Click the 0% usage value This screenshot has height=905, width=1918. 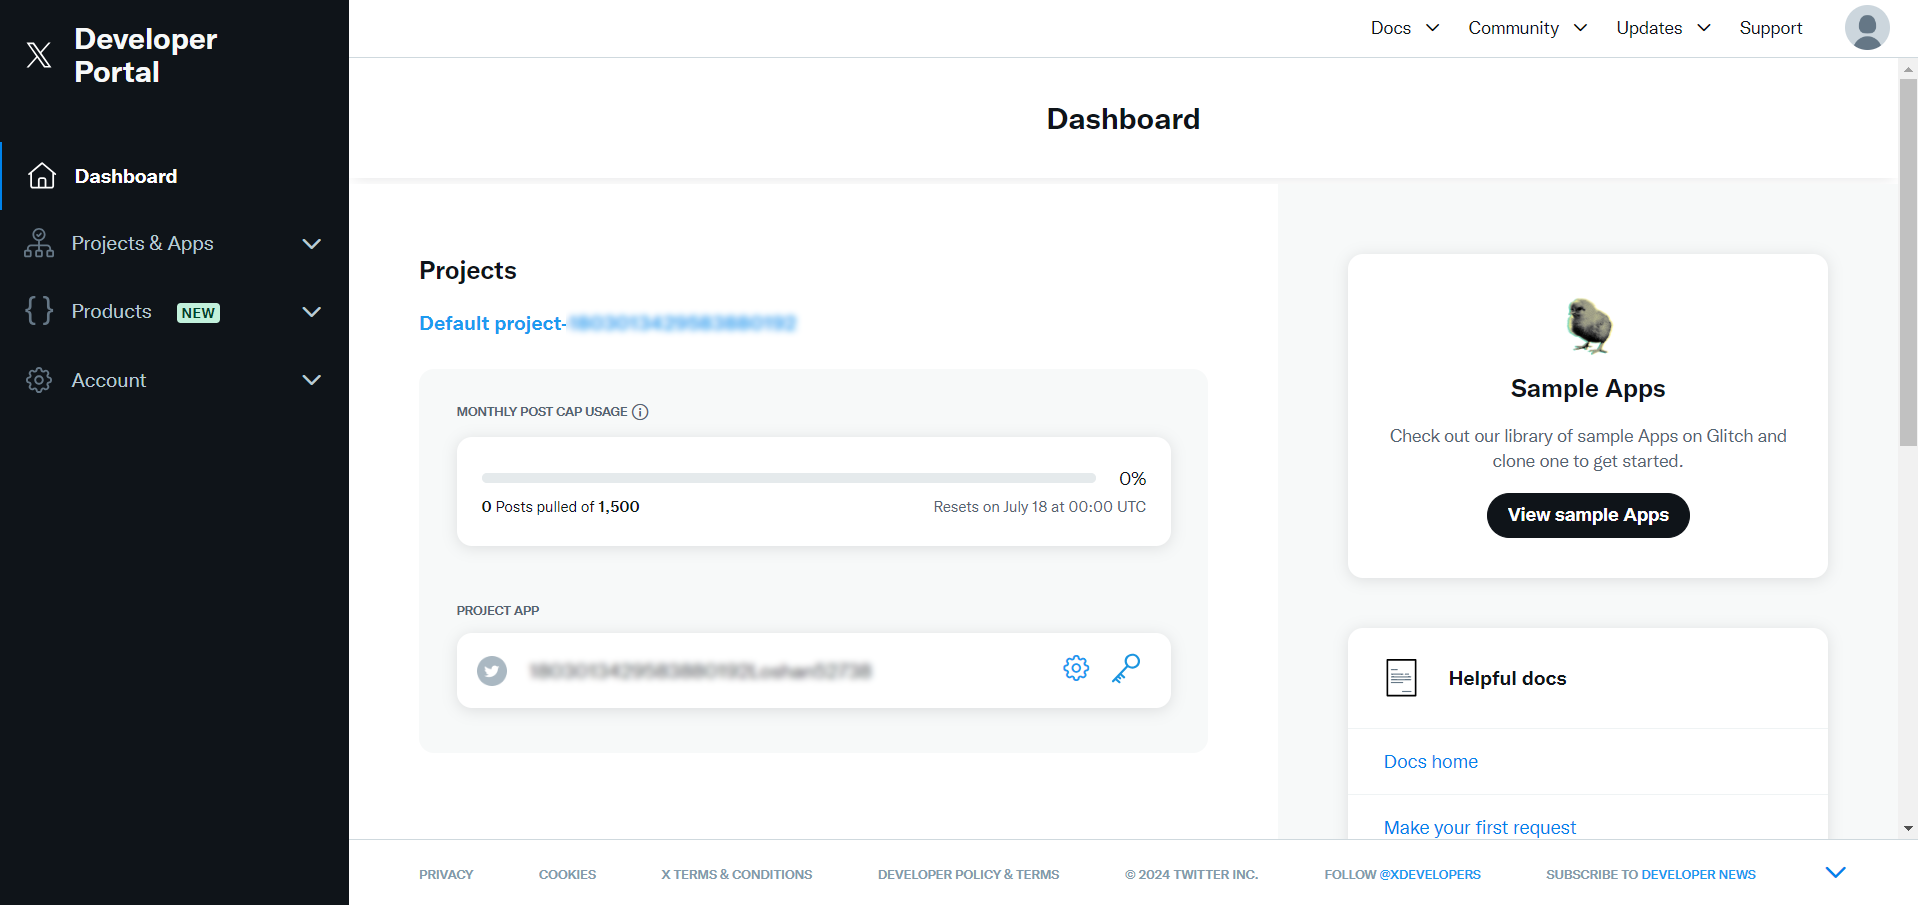[x=1132, y=479]
